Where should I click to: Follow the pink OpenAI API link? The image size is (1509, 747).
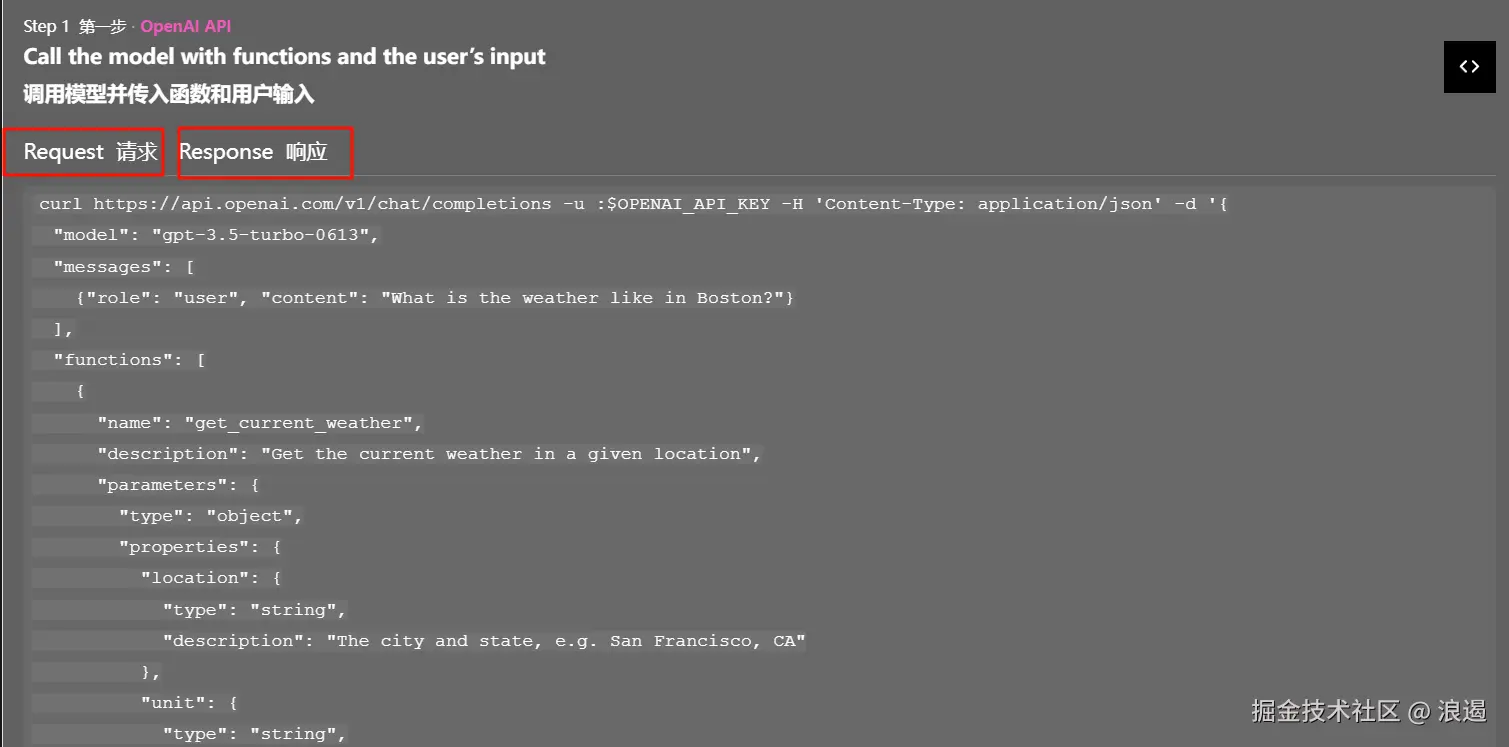(x=186, y=26)
